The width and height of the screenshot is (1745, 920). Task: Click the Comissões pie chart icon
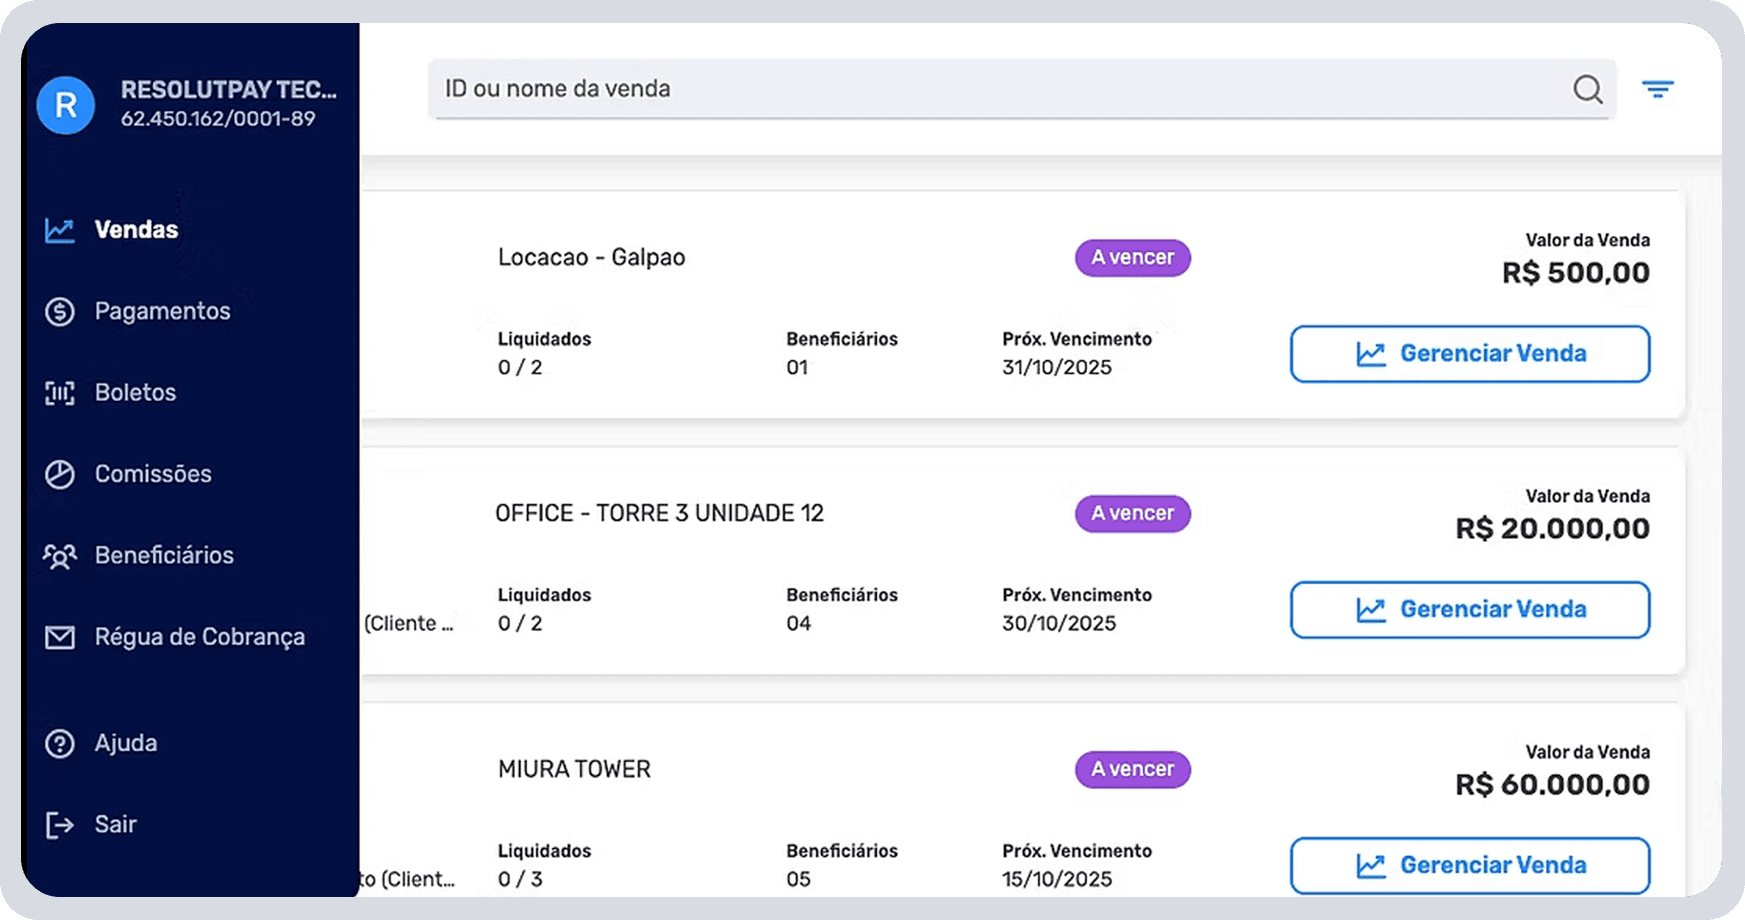click(x=60, y=474)
